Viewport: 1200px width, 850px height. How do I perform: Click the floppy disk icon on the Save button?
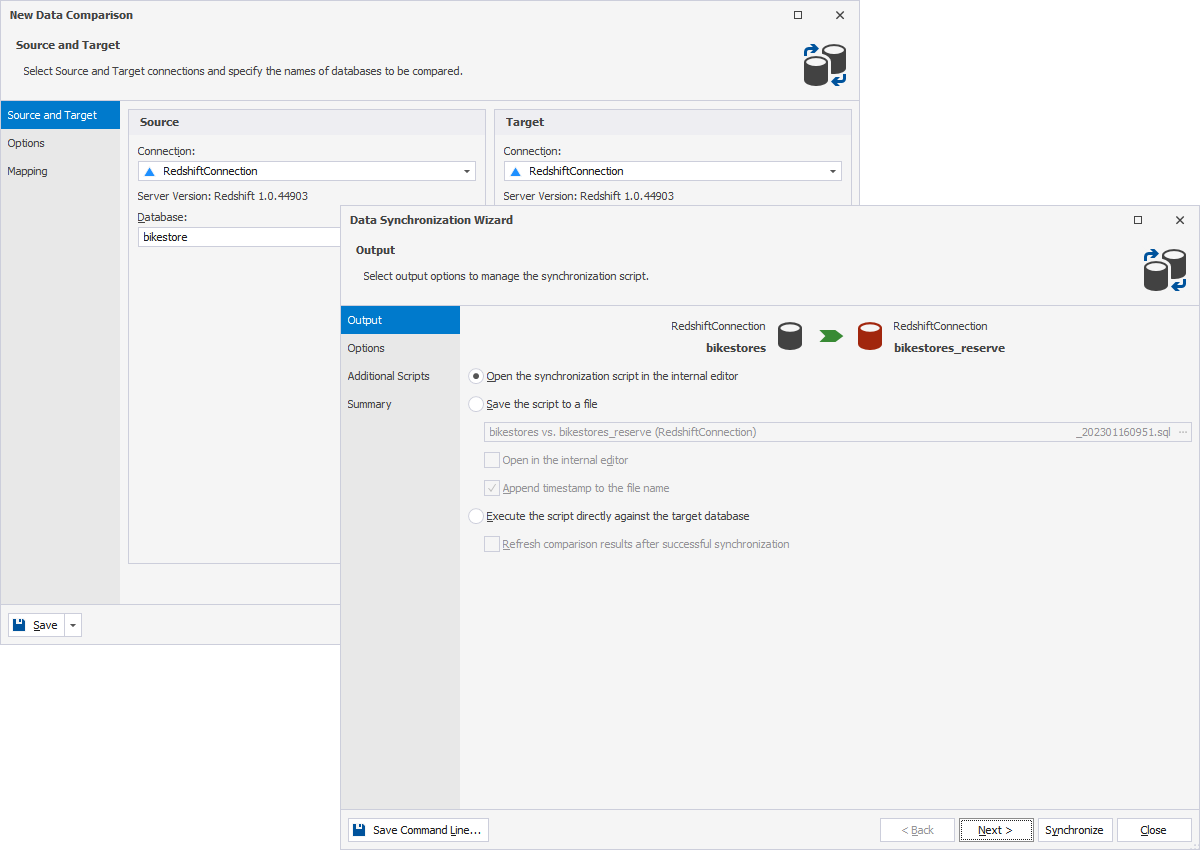tap(19, 625)
